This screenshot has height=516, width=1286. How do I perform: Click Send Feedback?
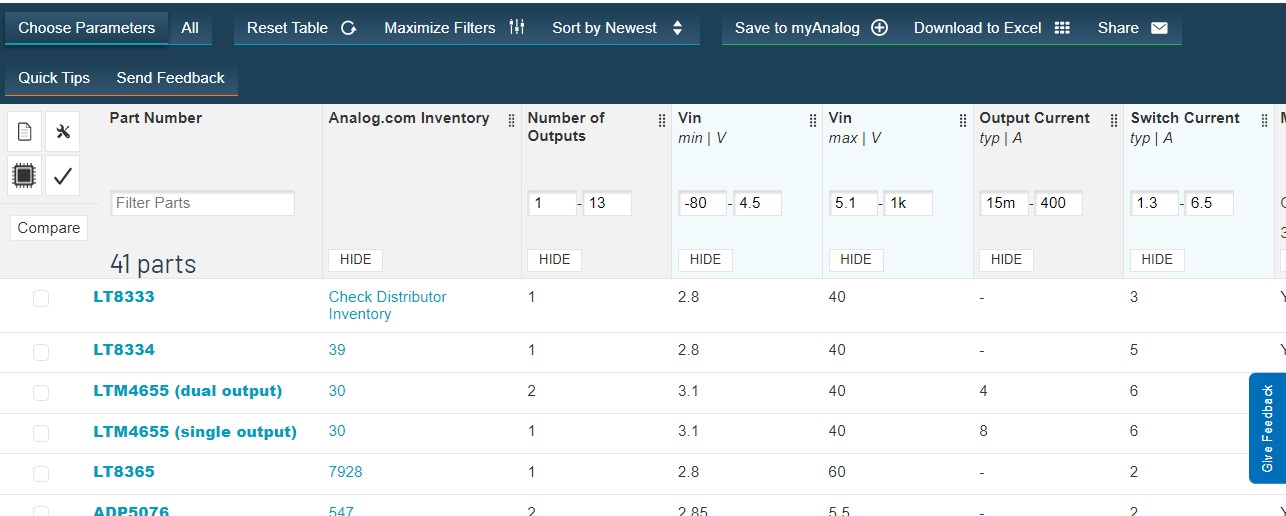click(171, 77)
